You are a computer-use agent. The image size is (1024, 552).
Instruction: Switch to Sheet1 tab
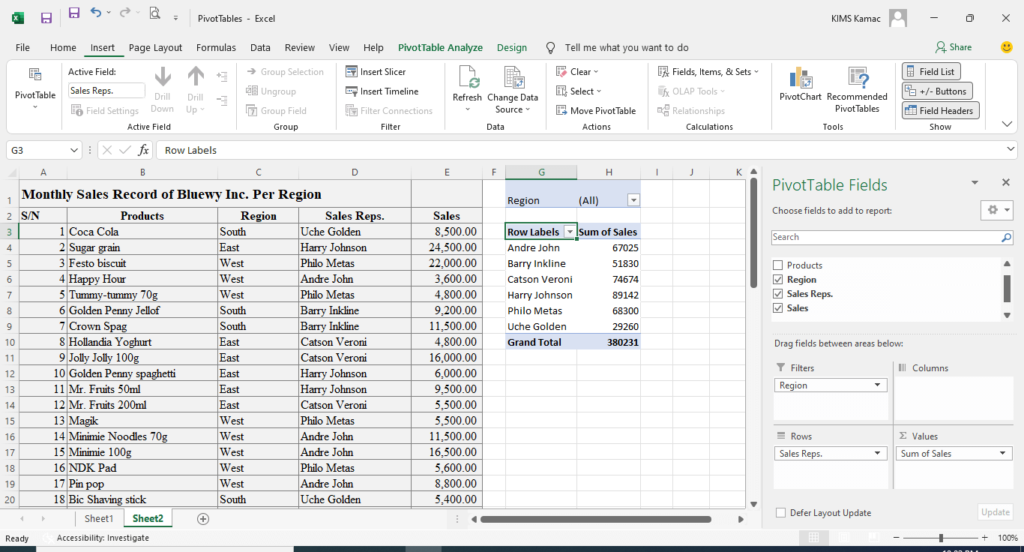coord(99,519)
